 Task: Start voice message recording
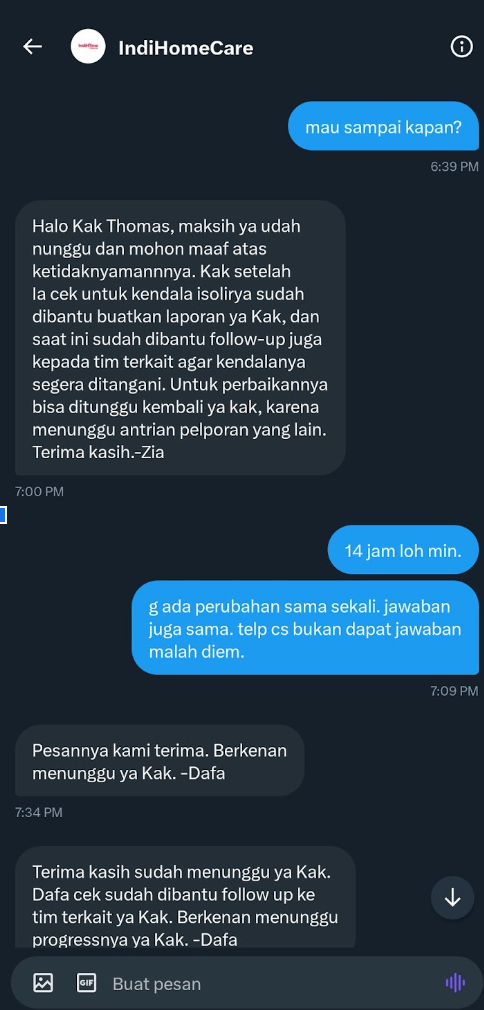point(455,982)
